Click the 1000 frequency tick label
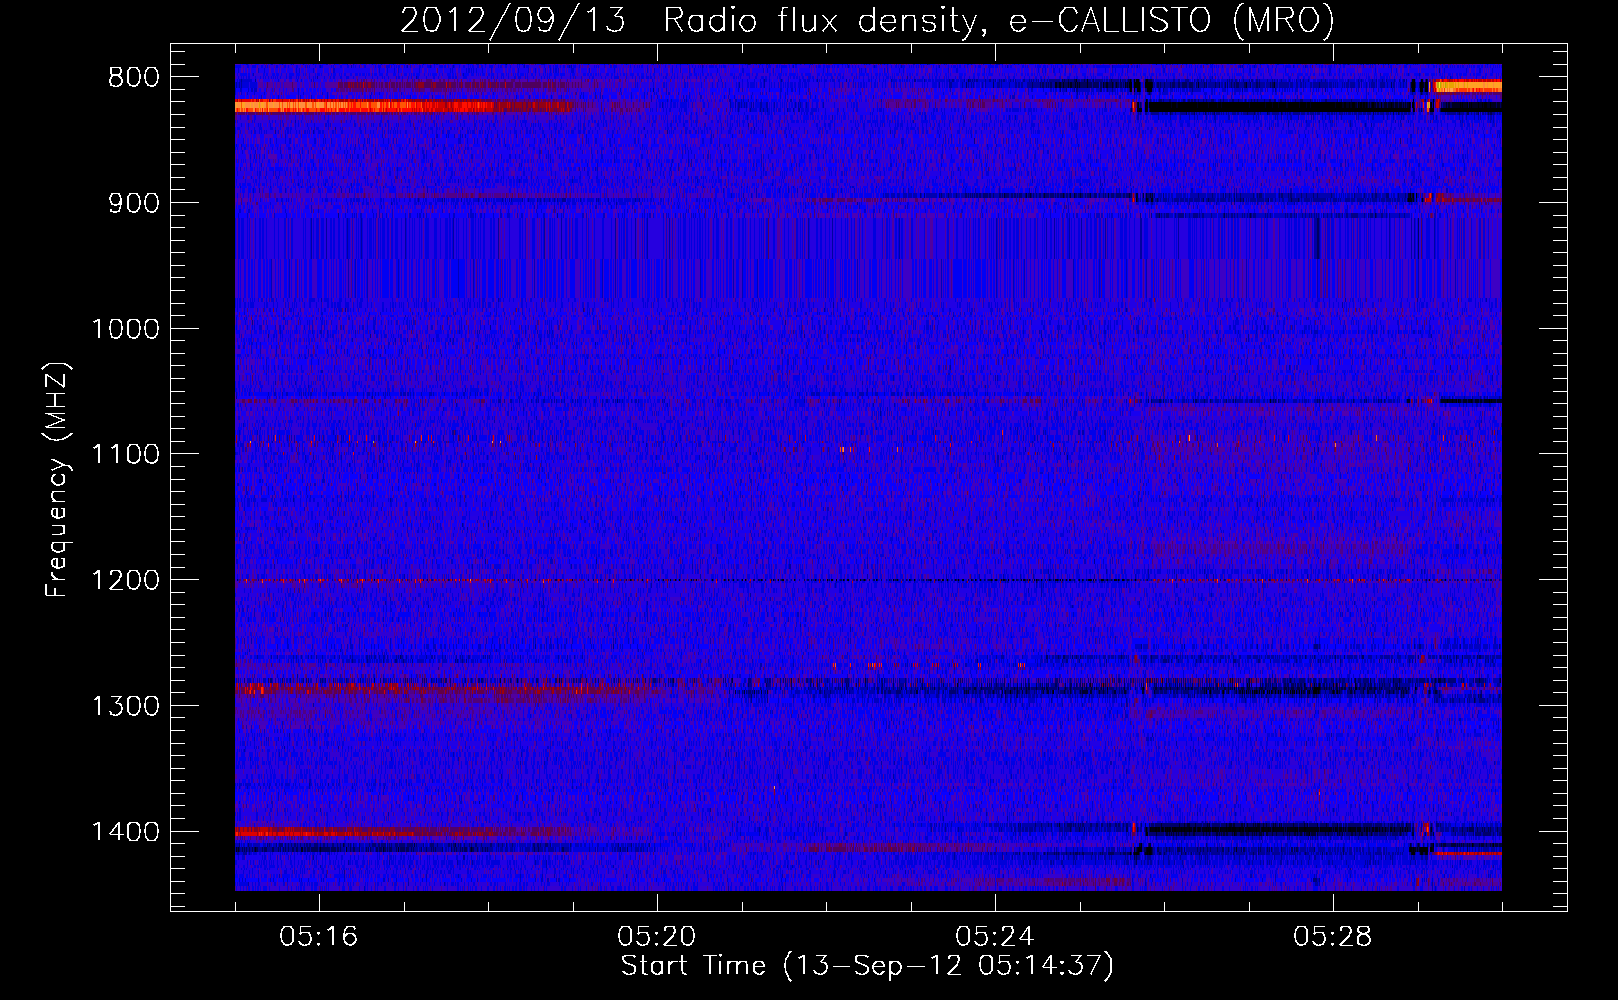The image size is (1618, 1000). pyautogui.click(x=125, y=329)
